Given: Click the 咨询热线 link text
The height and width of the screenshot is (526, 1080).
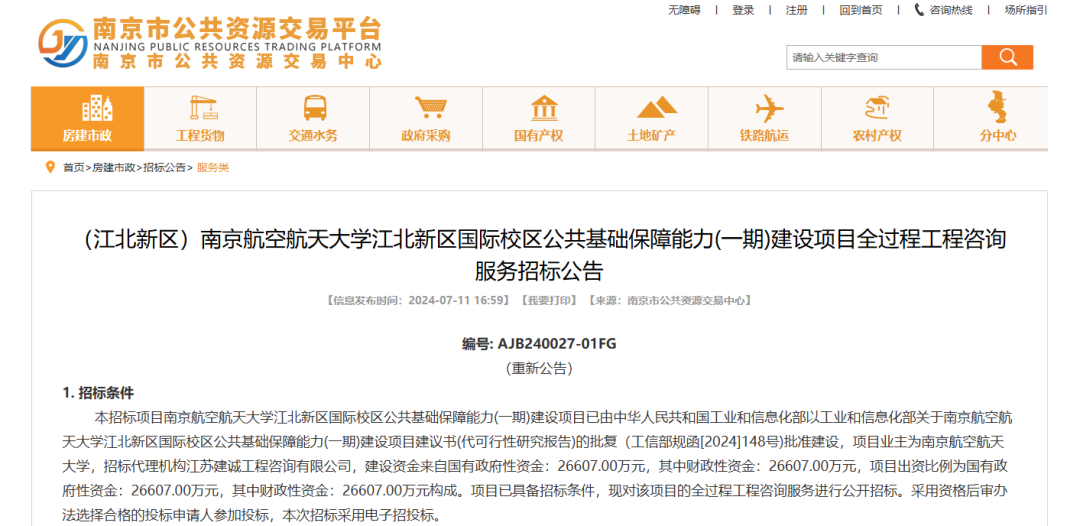Looking at the screenshot, I should tap(951, 10).
